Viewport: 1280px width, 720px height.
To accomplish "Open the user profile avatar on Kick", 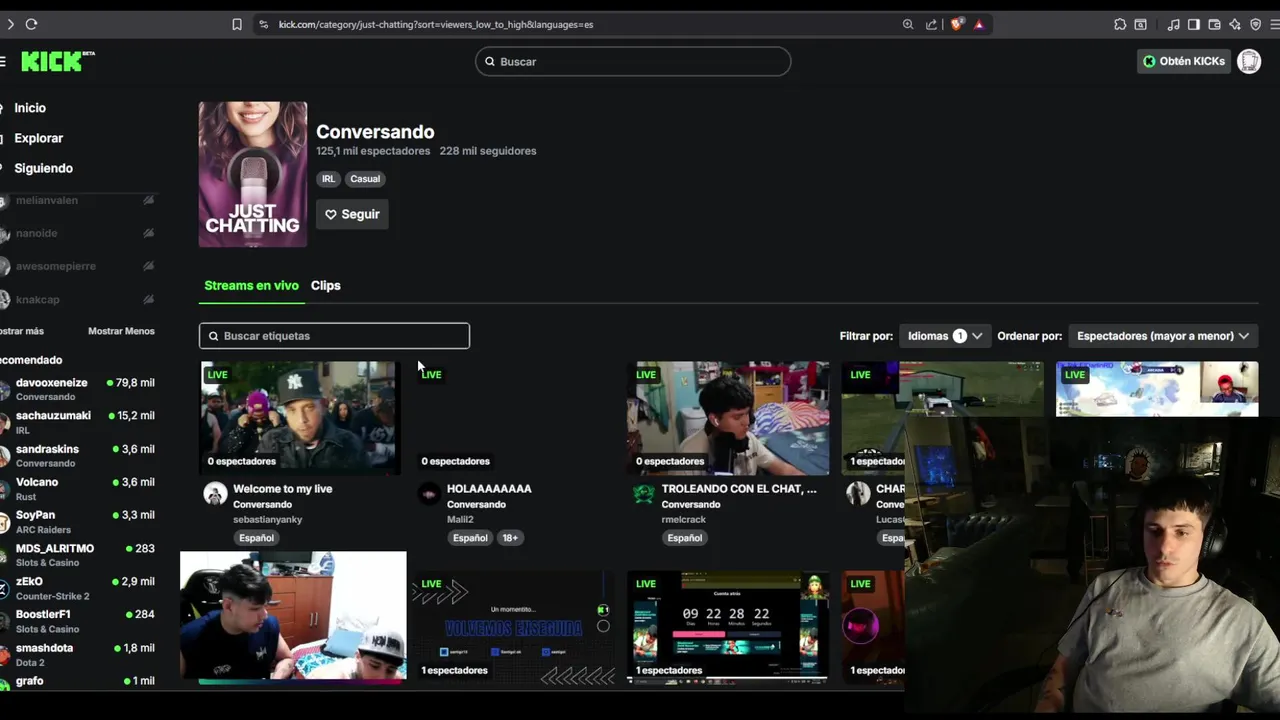I will [x=1249, y=61].
